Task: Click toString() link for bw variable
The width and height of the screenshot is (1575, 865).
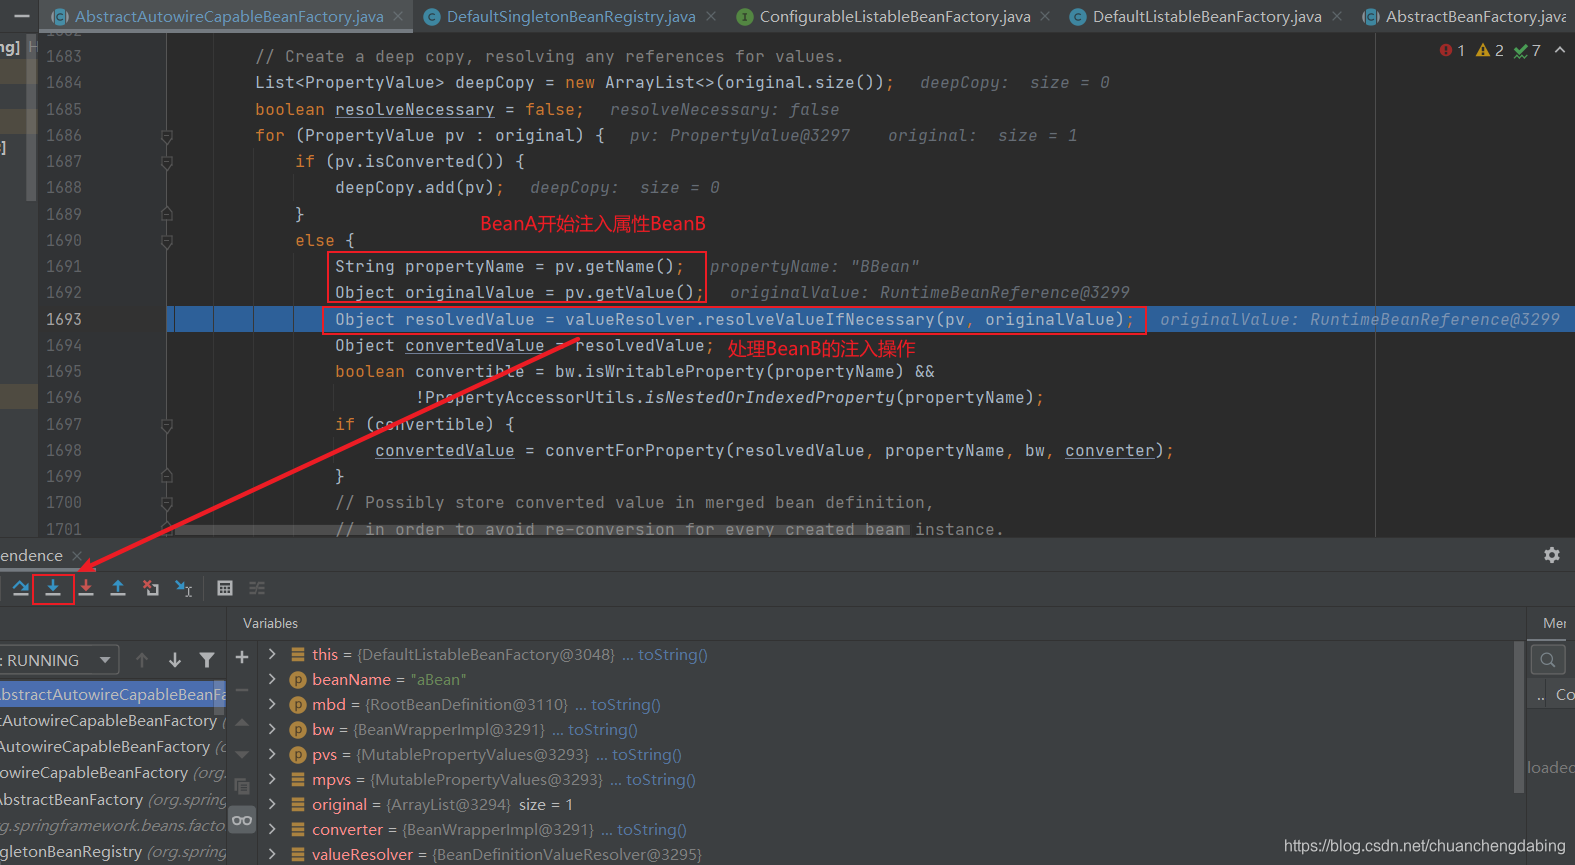Action: point(603,729)
